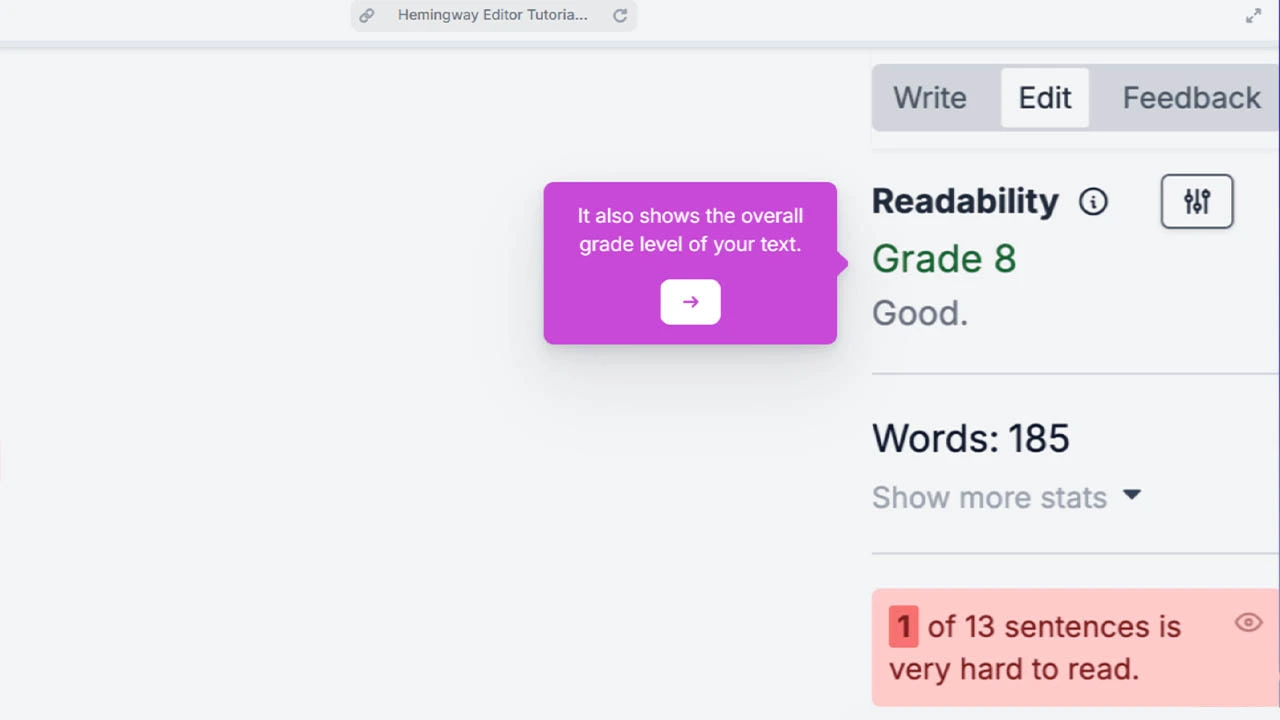1280x720 pixels.
Task: Click the triangle next to Show more stats
Action: coord(1132,495)
